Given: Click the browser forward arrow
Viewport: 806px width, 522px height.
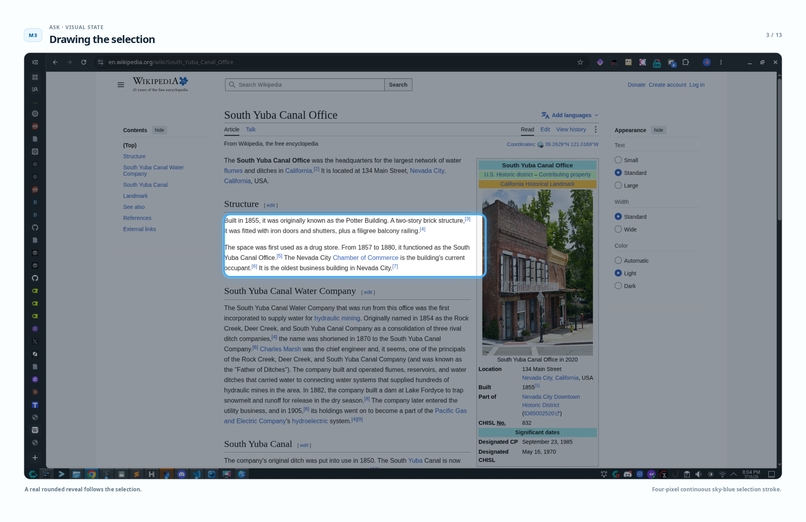Looking at the screenshot, I should click(x=69, y=62).
